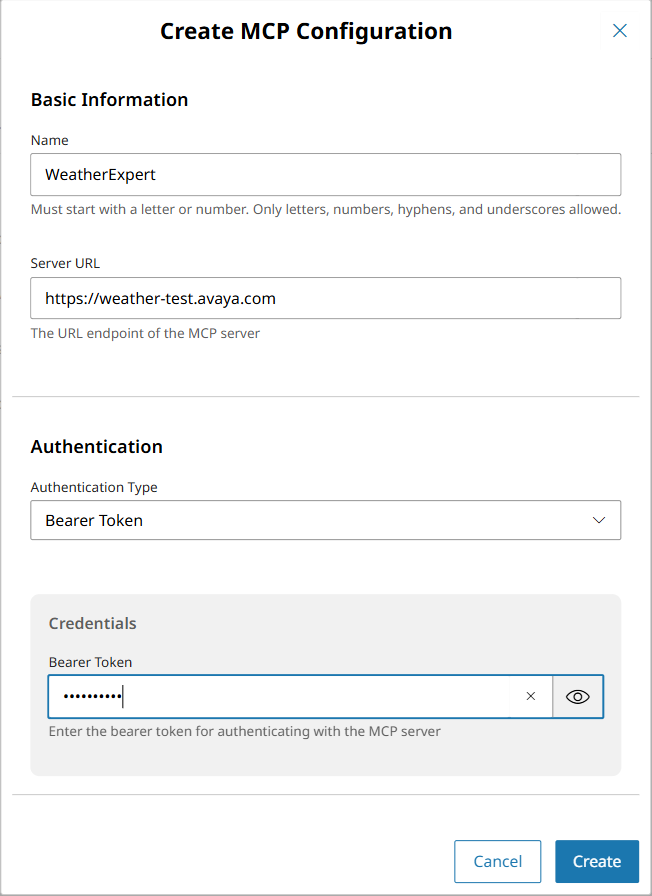Click the Create button
Screen dimensions: 652x896
[x=597, y=861]
